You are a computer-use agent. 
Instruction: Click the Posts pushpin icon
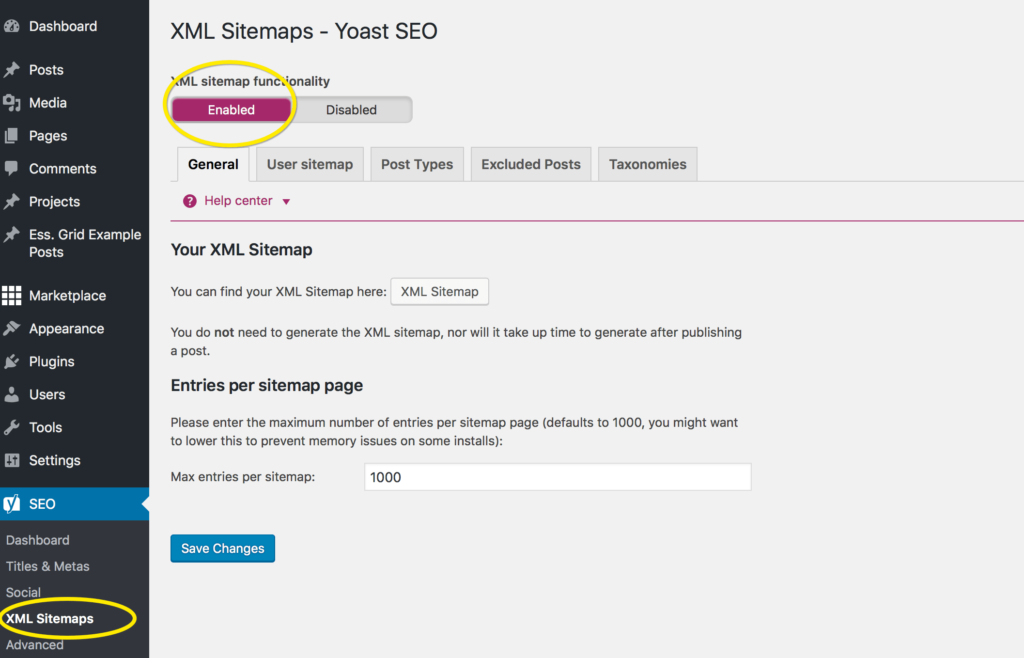click(x=11, y=70)
